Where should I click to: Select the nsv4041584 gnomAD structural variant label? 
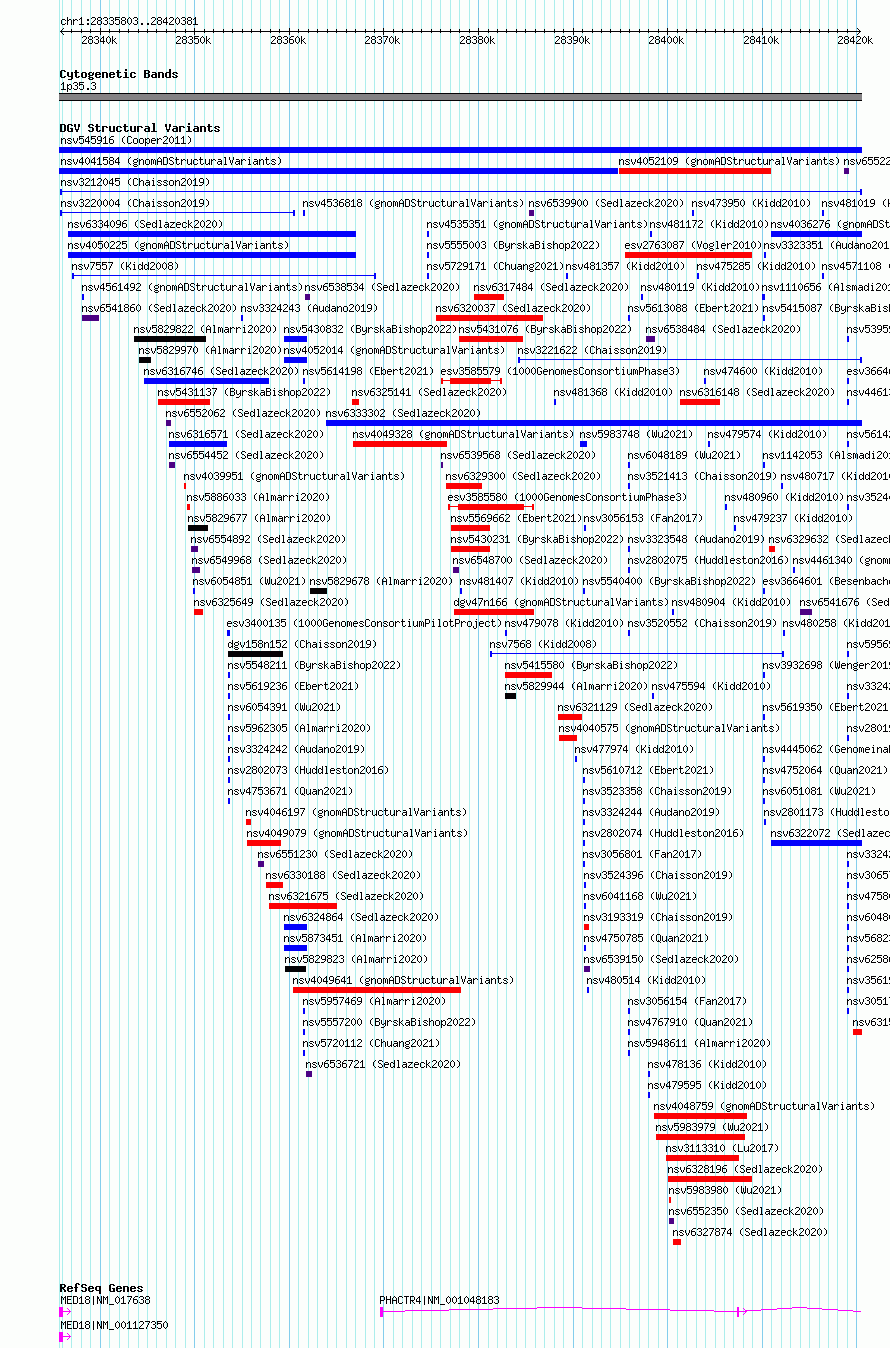pos(171,161)
